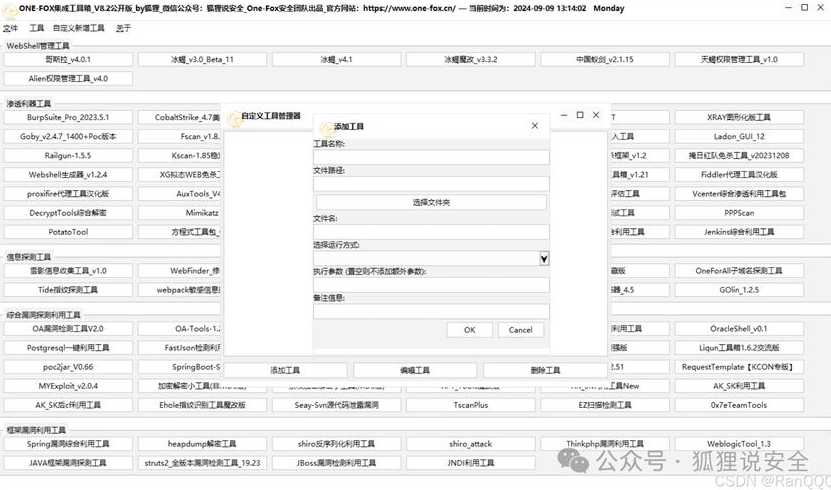Open Goby_v2.4.7_1400+Poc版本
Image resolution: width=831 pixels, height=490 pixels.
tap(68, 136)
